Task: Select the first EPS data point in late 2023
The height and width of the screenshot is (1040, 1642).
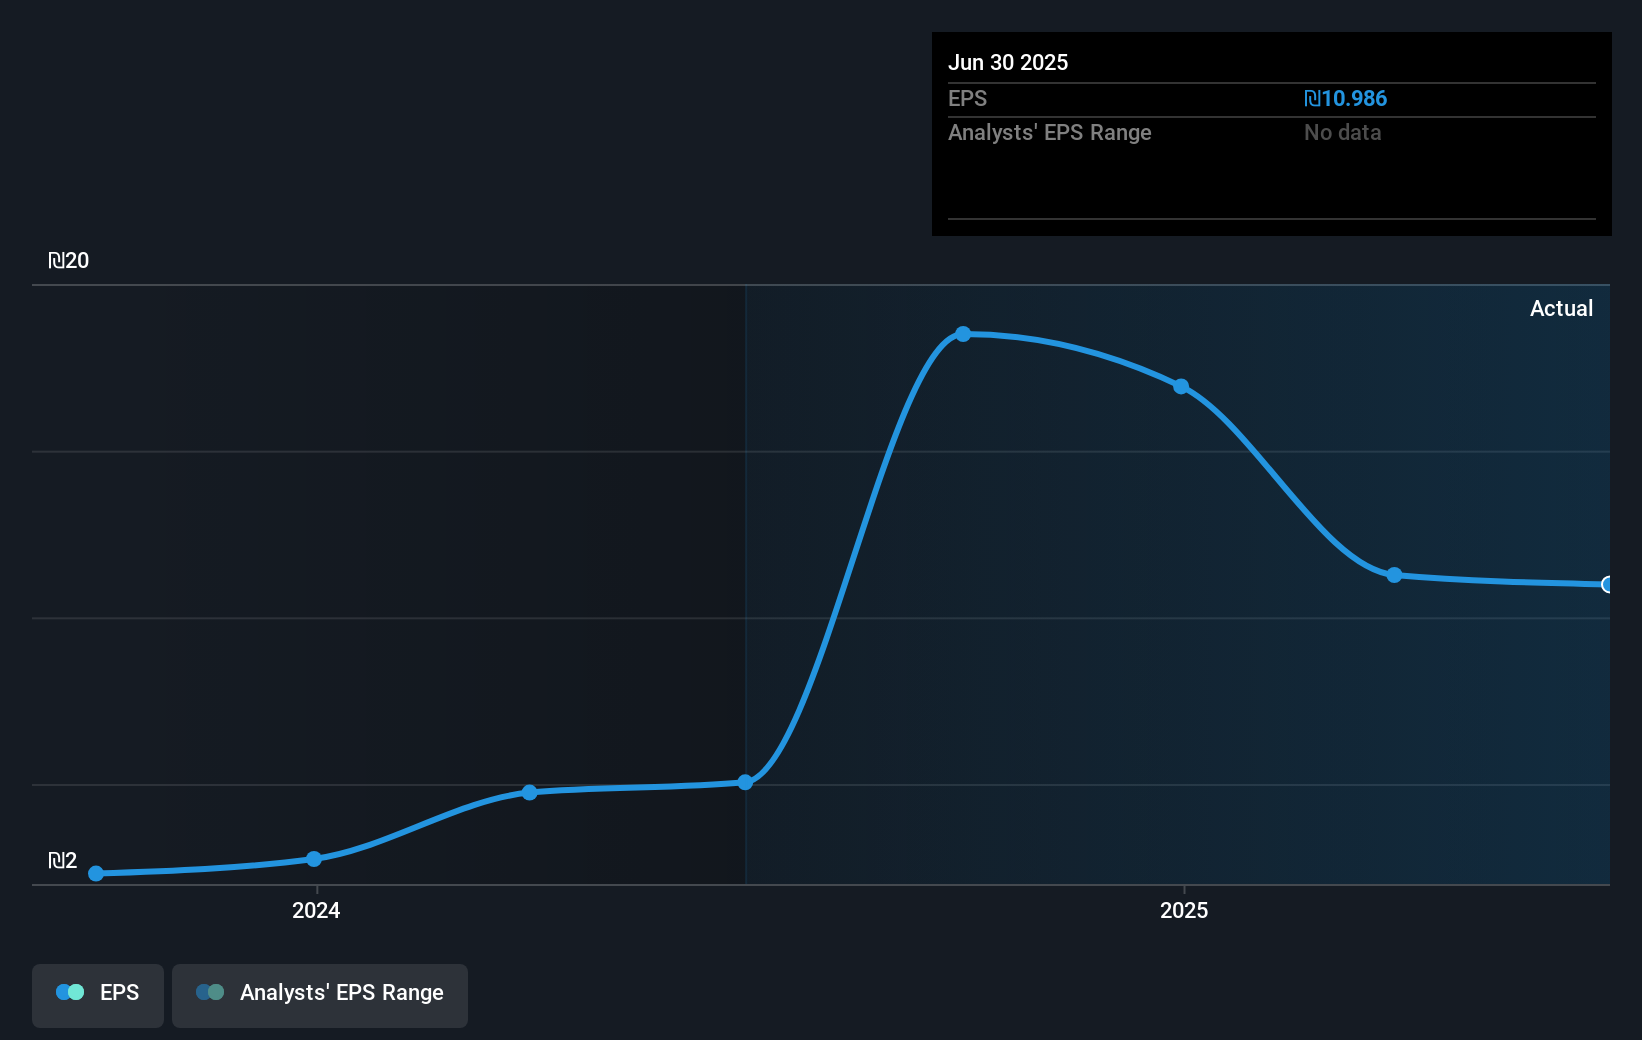Action: coord(96,873)
